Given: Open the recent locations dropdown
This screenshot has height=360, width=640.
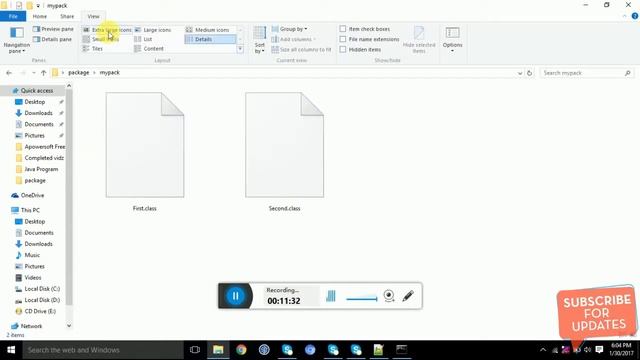Looking at the screenshot, I should (x=33, y=73).
